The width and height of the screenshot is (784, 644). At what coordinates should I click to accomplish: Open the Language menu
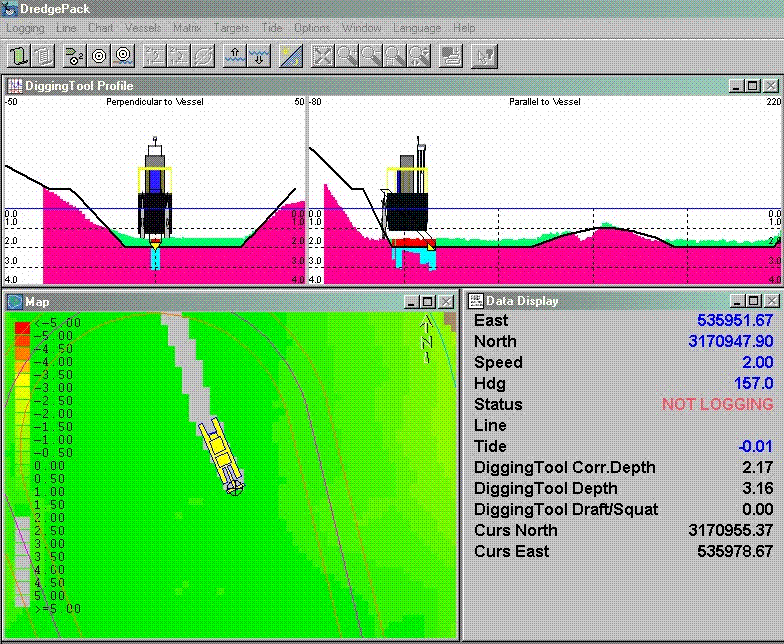[x=417, y=28]
